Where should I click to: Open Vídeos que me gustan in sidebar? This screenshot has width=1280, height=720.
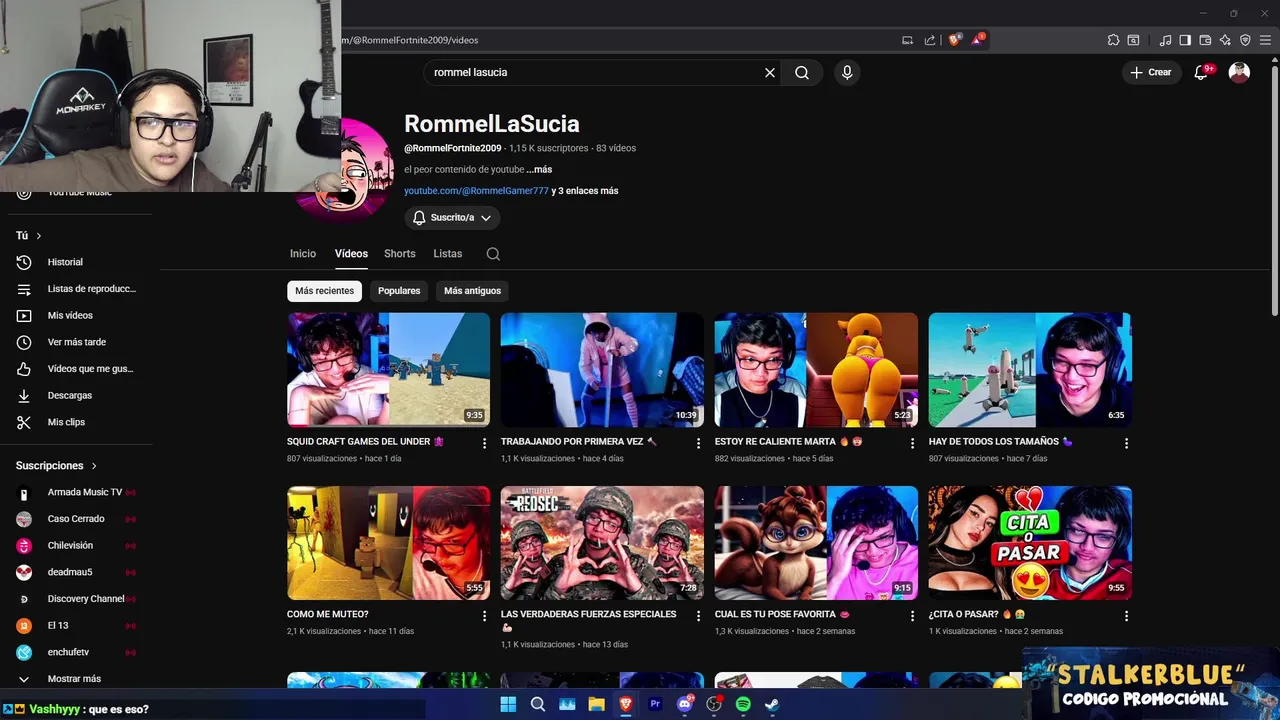coord(76,369)
